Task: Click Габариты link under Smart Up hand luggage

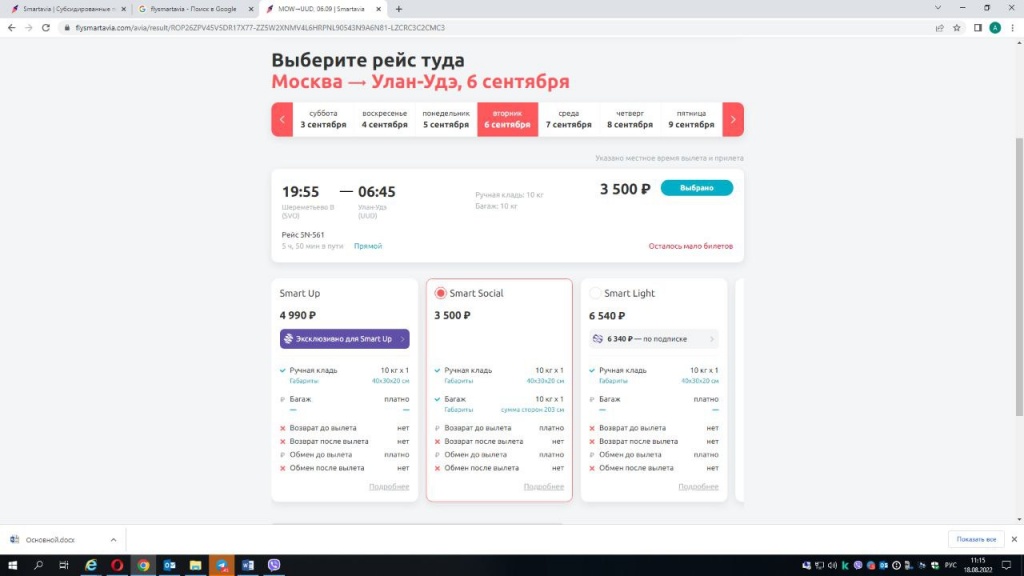Action: click(304, 381)
